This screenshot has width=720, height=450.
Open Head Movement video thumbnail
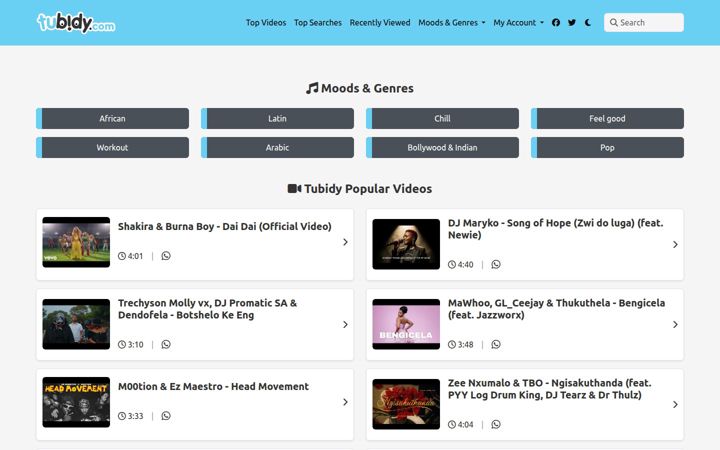tap(76, 402)
